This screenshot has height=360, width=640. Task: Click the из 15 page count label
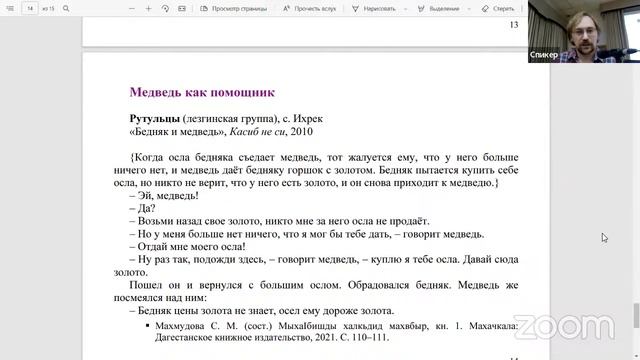click(x=48, y=8)
